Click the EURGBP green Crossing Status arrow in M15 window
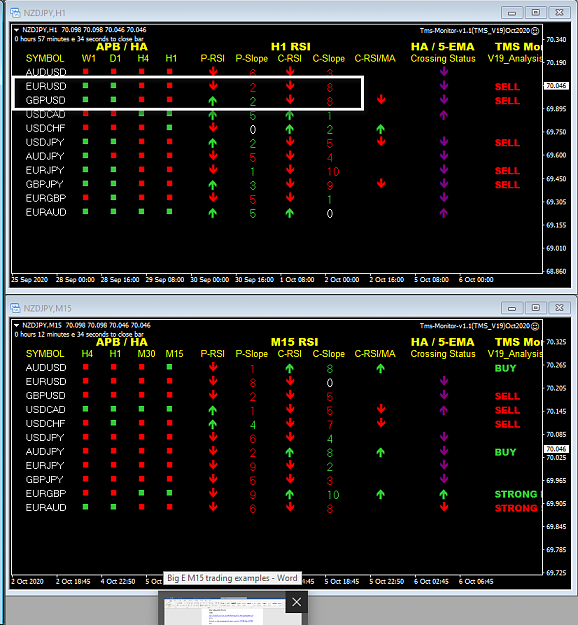This screenshot has height=625, width=578. point(444,495)
